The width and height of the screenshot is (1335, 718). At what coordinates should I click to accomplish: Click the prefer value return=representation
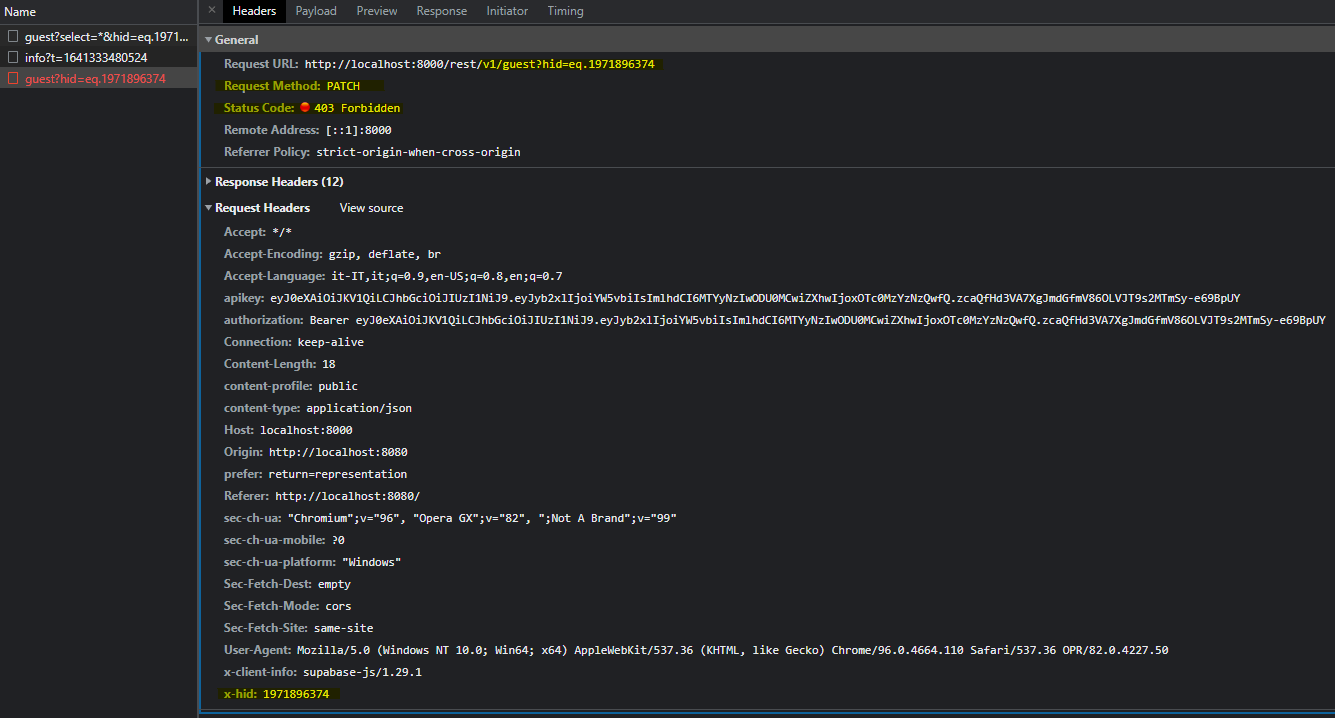click(338, 474)
